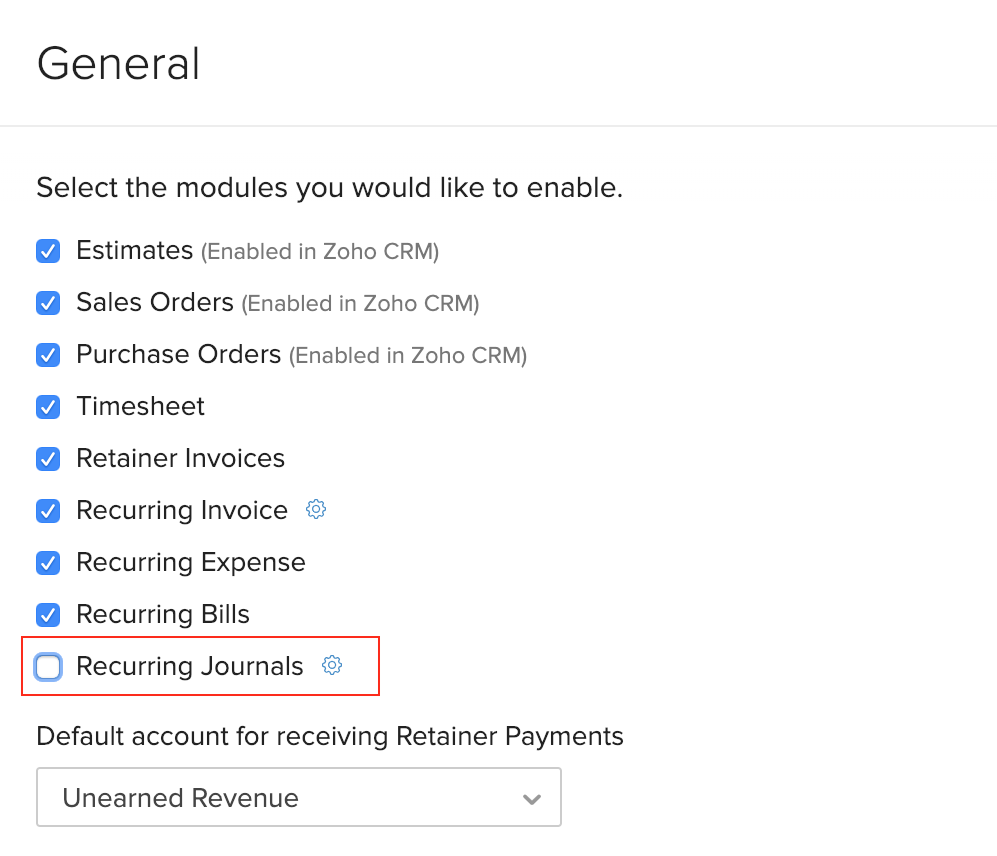Uncheck the Timesheet module checkbox

click(x=48, y=407)
